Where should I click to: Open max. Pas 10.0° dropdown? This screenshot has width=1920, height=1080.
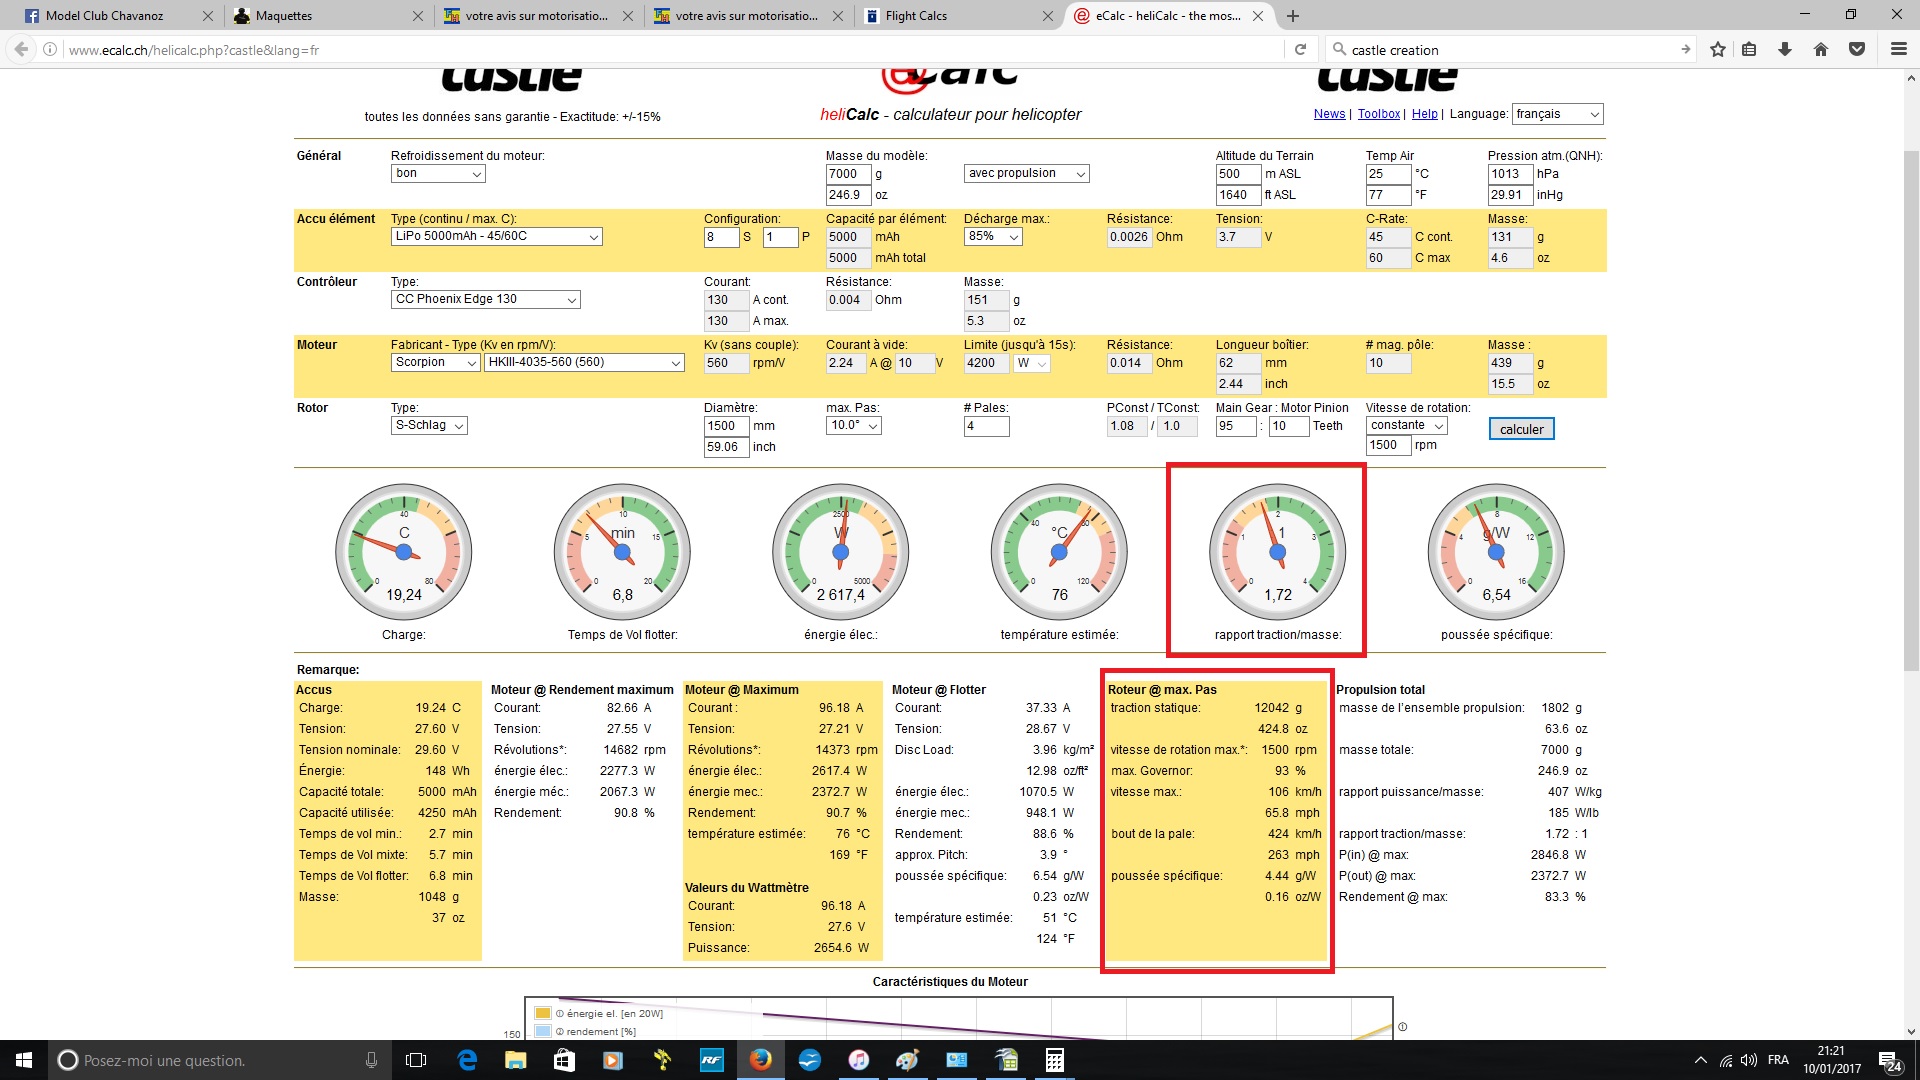pos(853,425)
